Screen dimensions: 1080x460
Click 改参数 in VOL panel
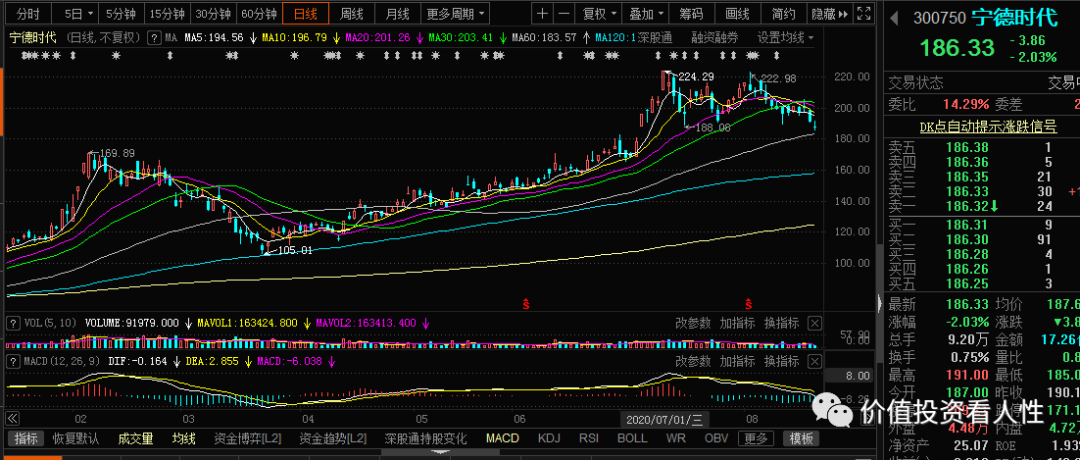coord(693,322)
